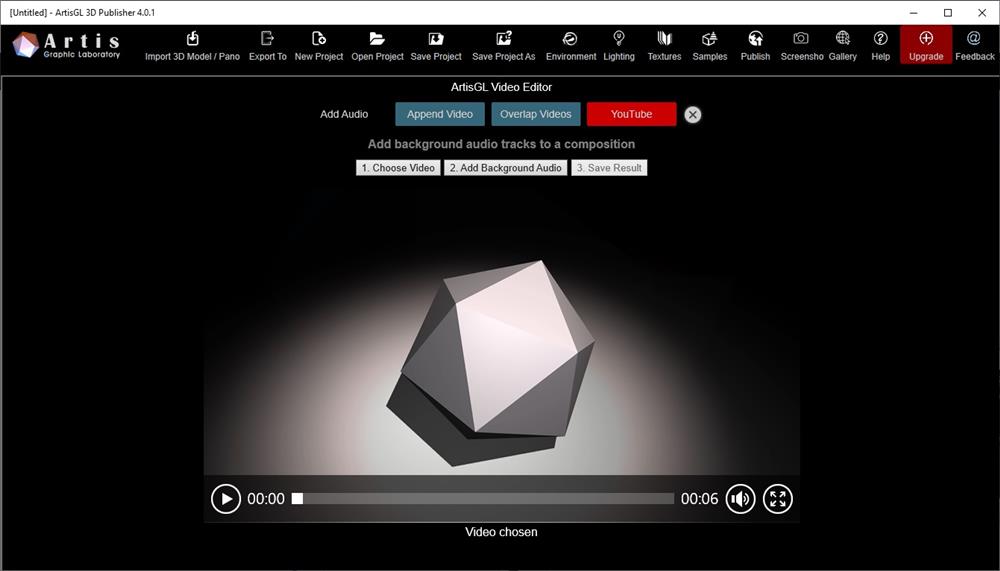Click the Video chosen status text
The height and width of the screenshot is (571, 1000).
pos(501,532)
